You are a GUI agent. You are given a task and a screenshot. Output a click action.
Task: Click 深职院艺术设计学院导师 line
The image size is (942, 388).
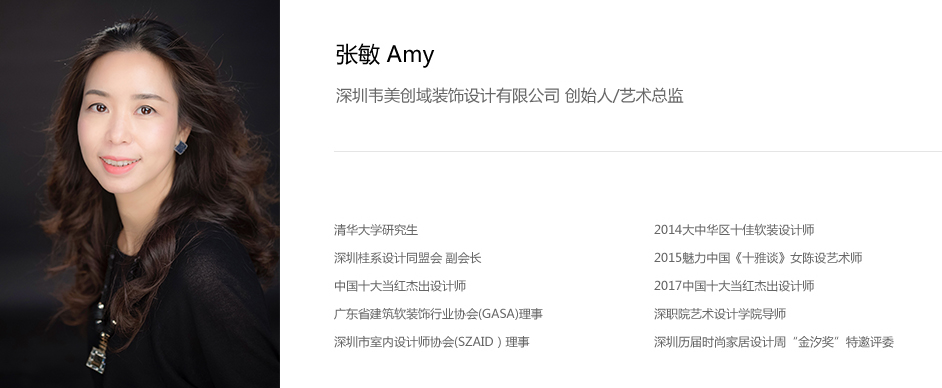pyautogui.click(x=720, y=314)
